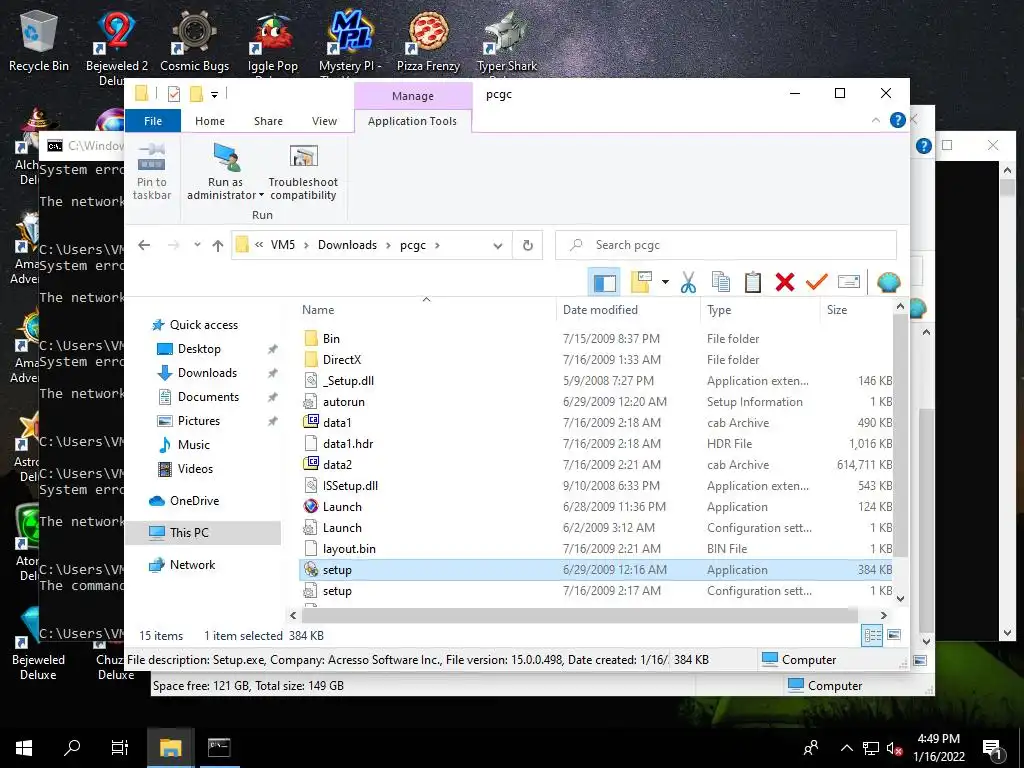Select the Mystery PI desktop shortcut
Screen dimensions: 1024x768
tap(350, 40)
